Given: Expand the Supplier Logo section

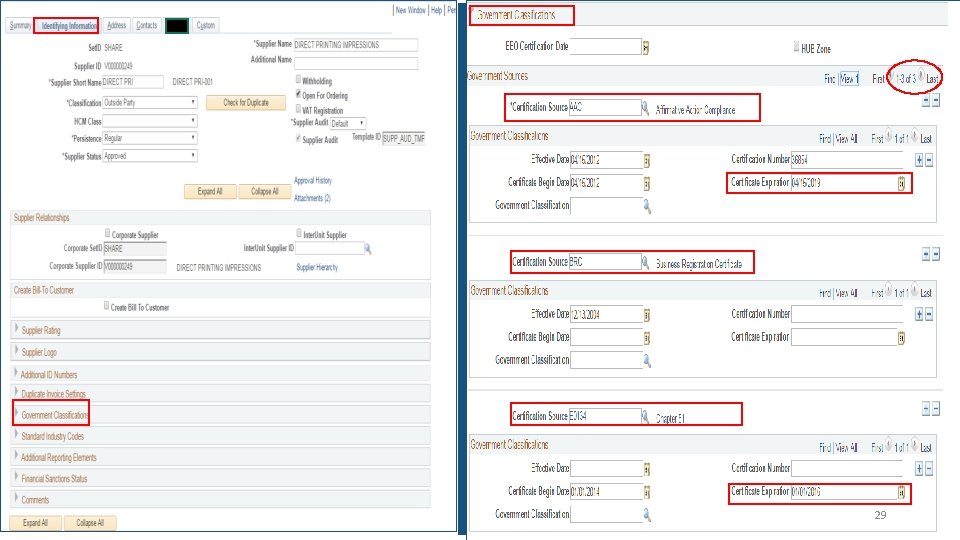Looking at the screenshot, I should click(x=17, y=351).
